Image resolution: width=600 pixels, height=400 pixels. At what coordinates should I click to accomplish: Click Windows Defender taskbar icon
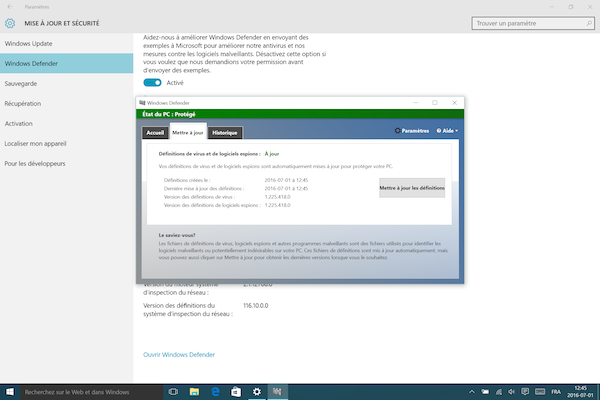coord(277,392)
